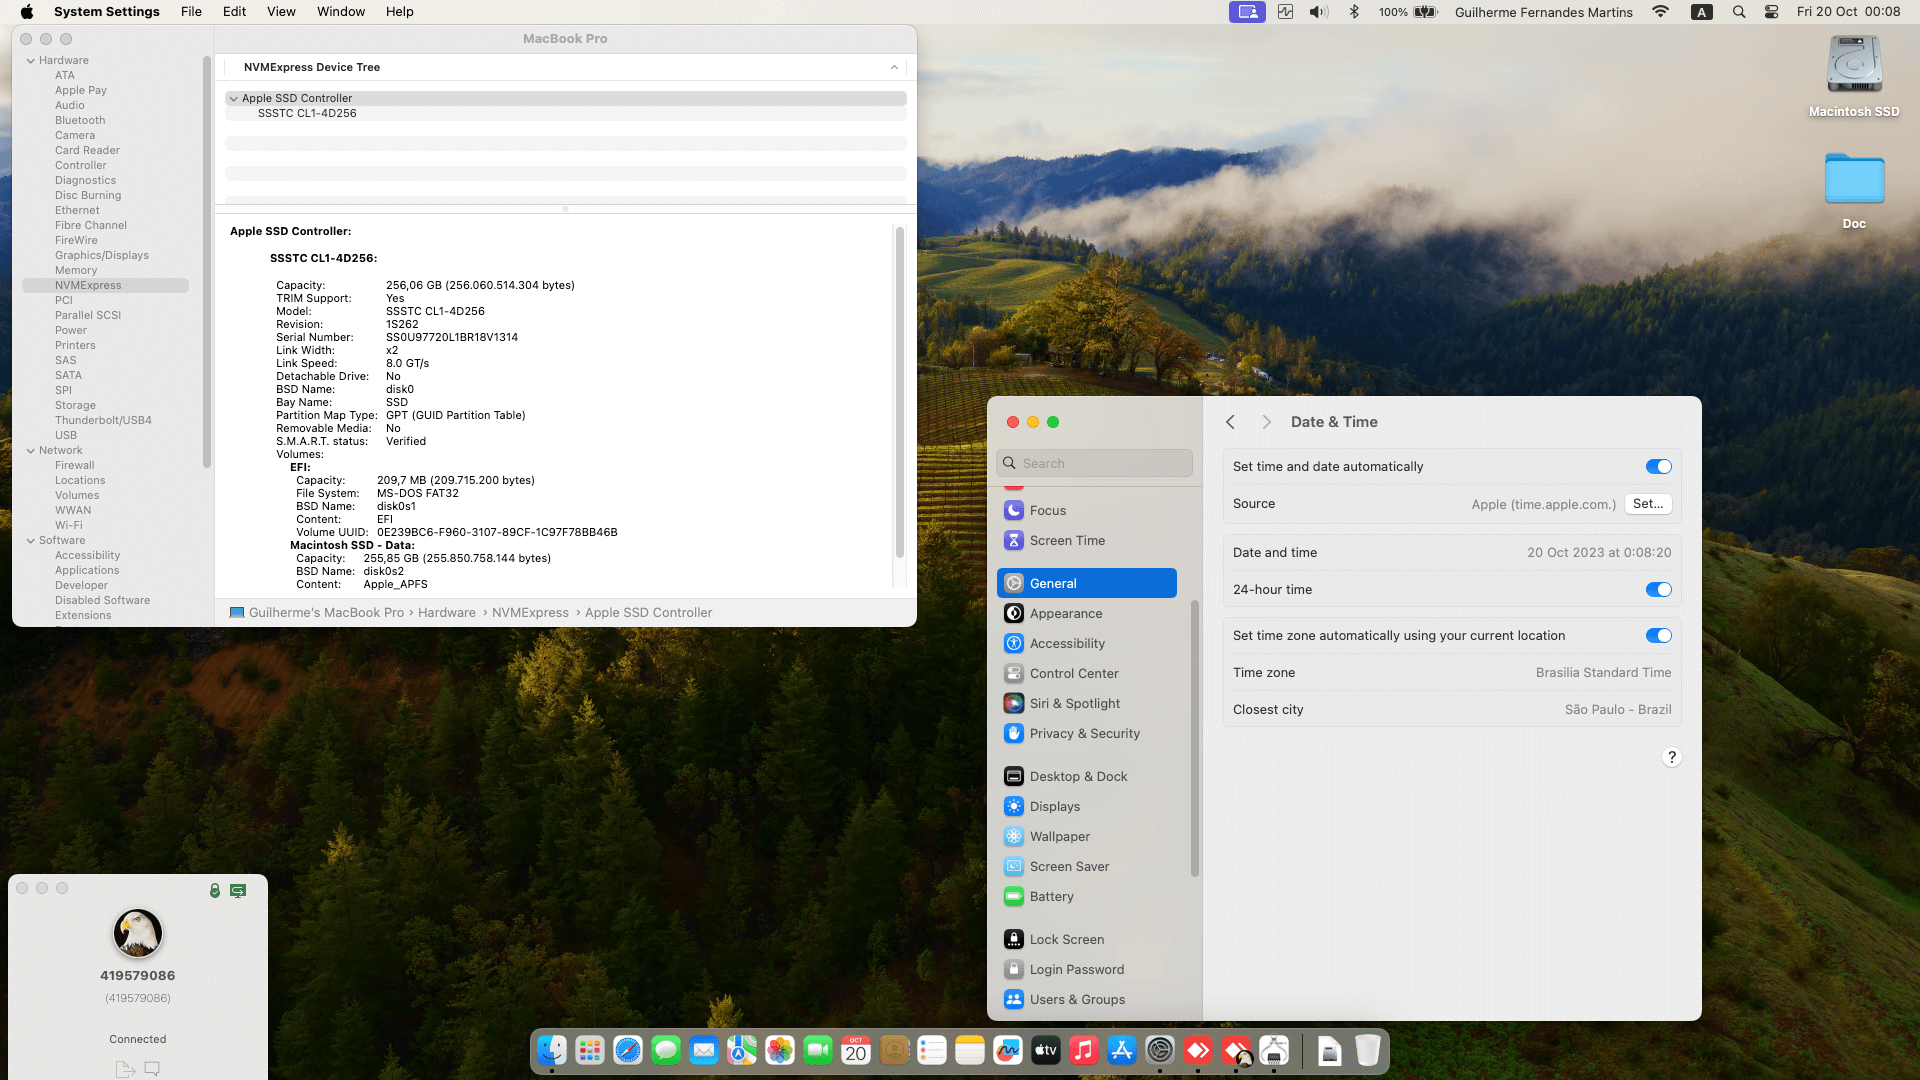Viewport: 1920px width, 1080px height.
Task: Collapse the Apple SSD Controller tree
Action: (233, 98)
